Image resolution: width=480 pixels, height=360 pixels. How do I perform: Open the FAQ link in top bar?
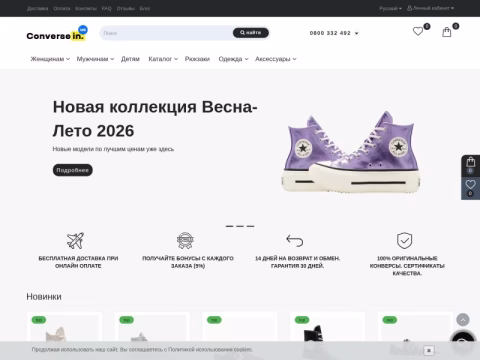(x=107, y=8)
